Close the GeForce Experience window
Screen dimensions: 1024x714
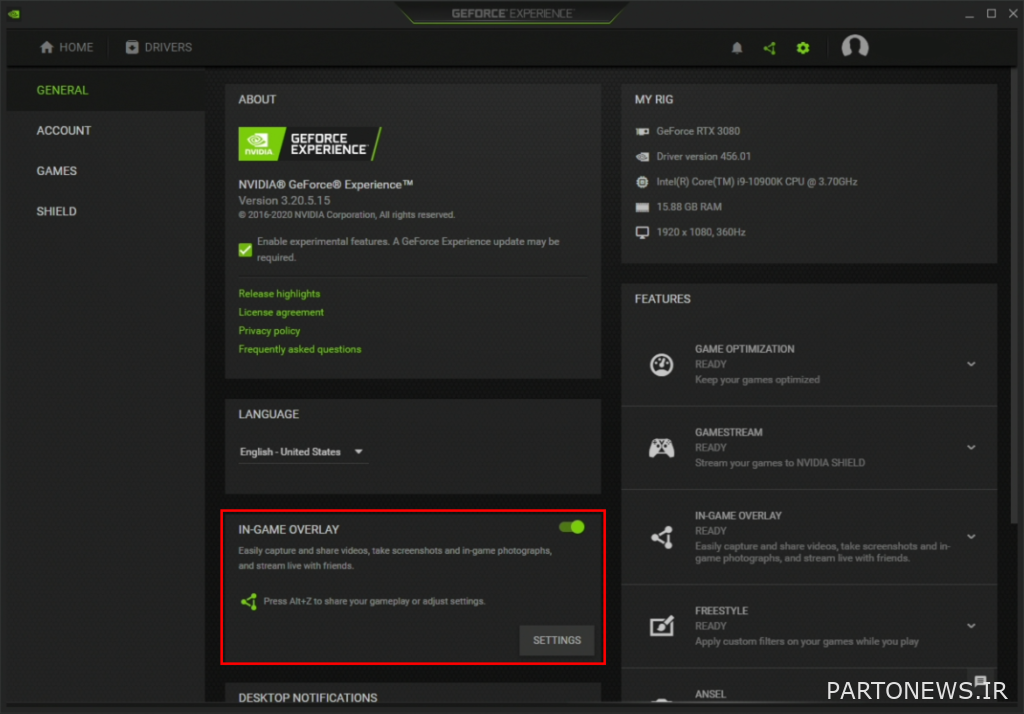click(1013, 14)
